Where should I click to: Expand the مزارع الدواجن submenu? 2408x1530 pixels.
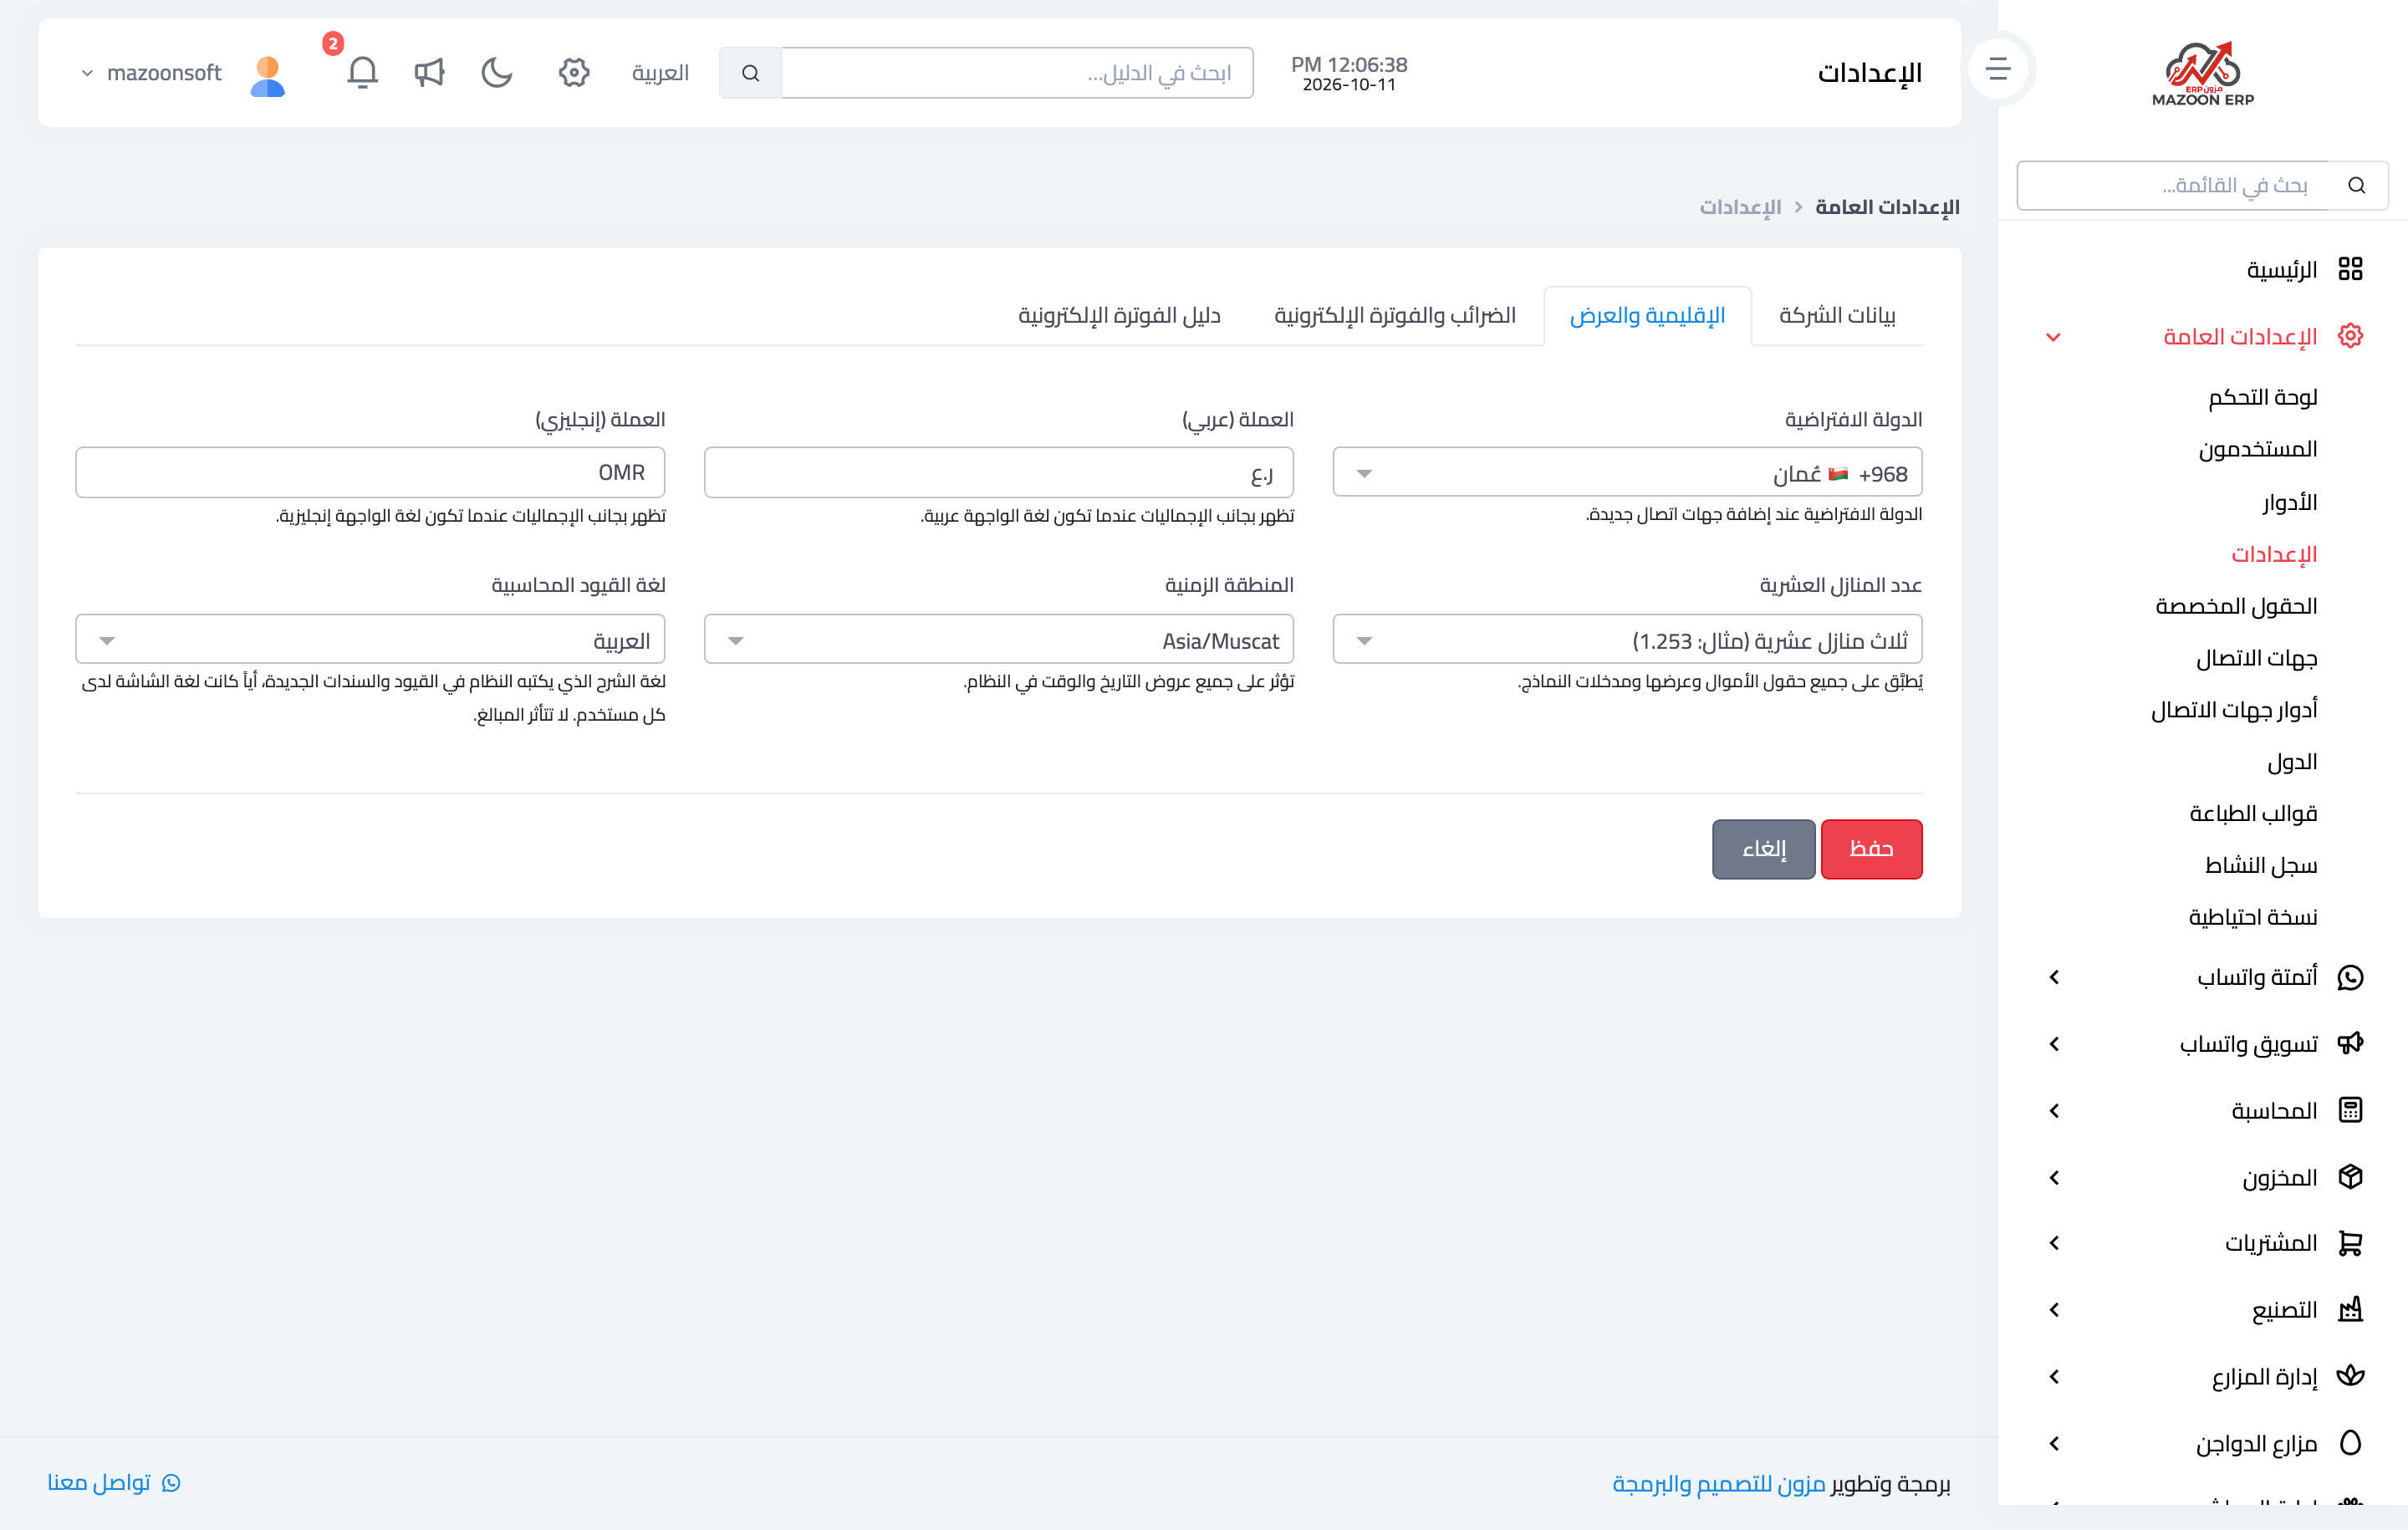click(2054, 1444)
